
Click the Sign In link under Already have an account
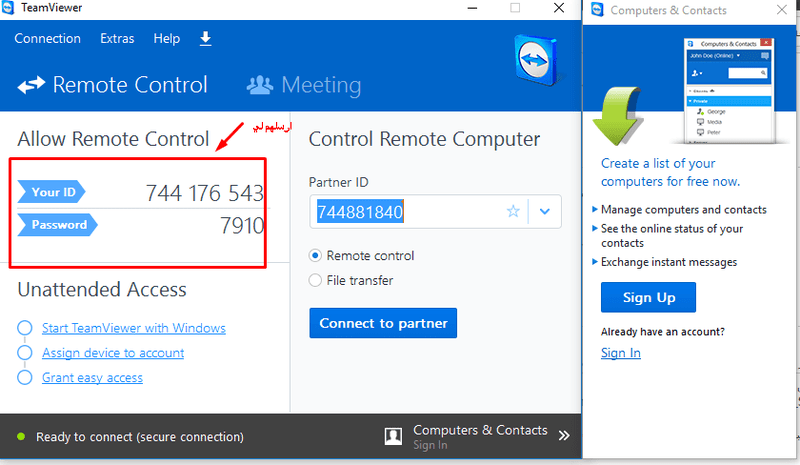(620, 353)
